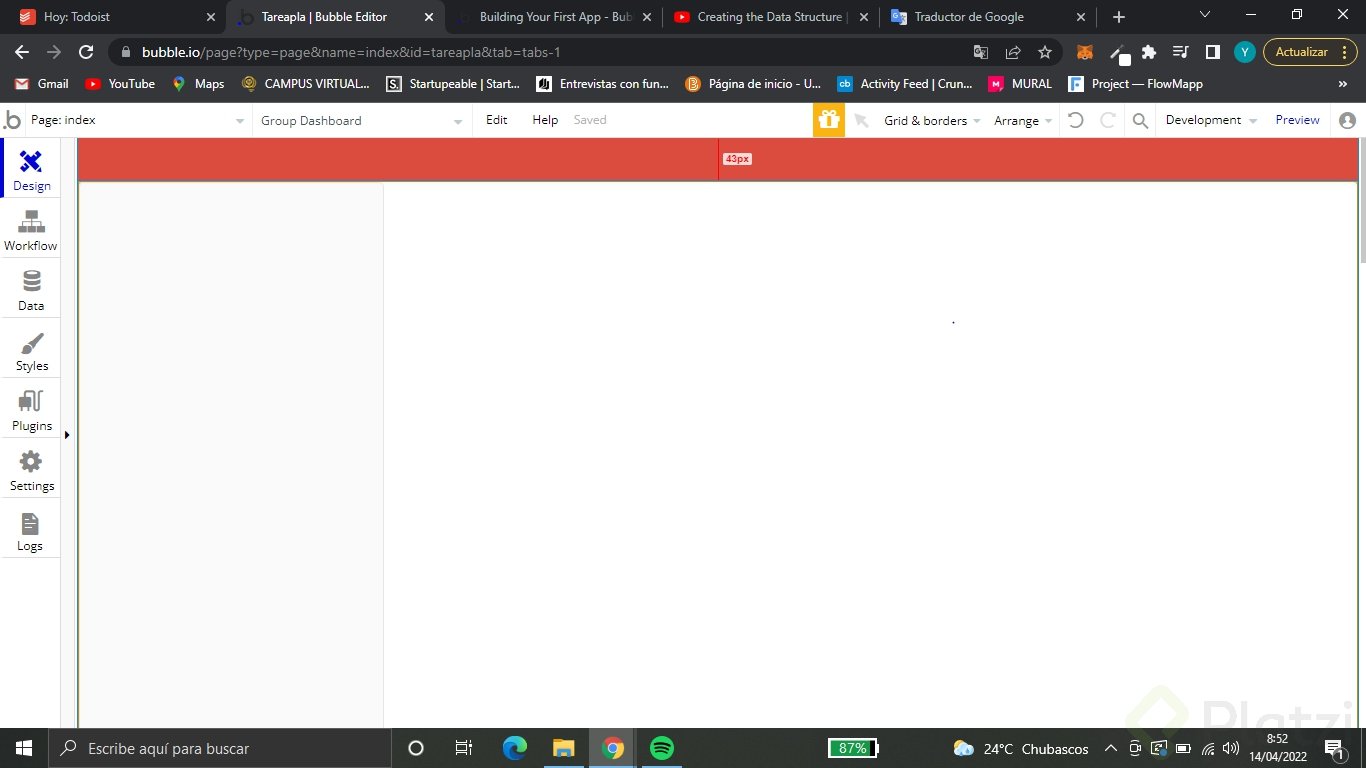
Task: Open the Gmail bookmark
Action: coord(42,84)
